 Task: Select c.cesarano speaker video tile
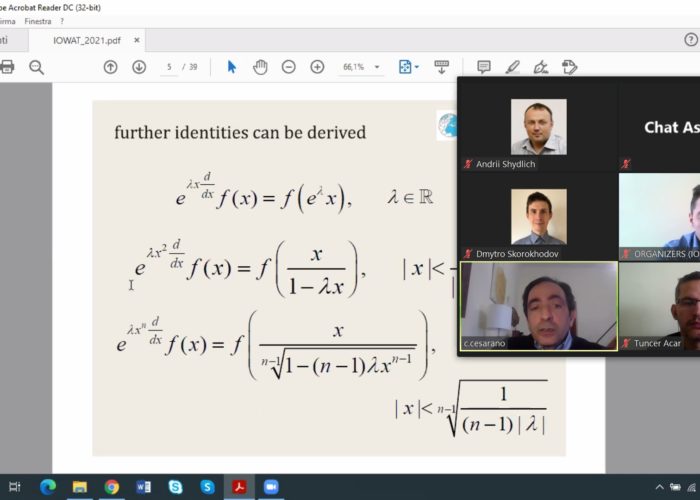pos(538,306)
